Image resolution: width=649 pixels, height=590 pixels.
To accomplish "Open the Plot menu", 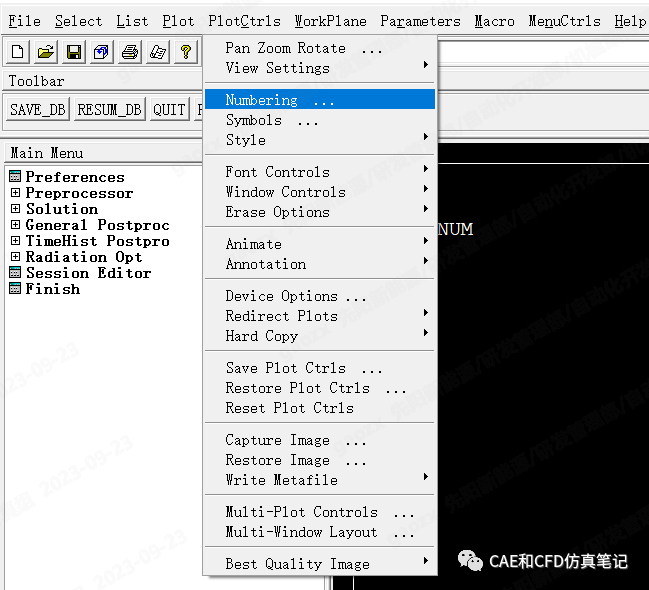I will (178, 21).
